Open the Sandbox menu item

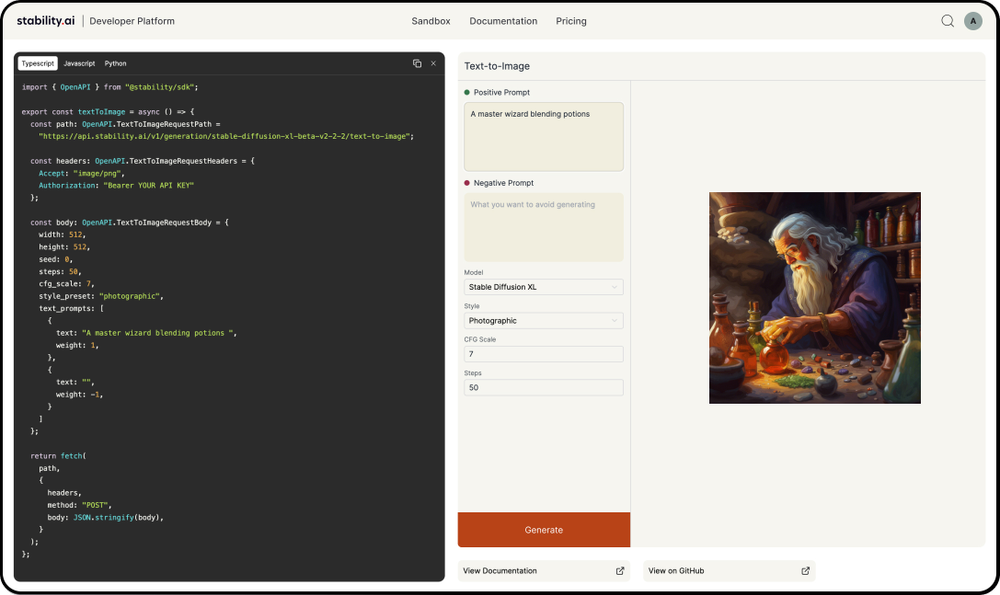[430, 21]
